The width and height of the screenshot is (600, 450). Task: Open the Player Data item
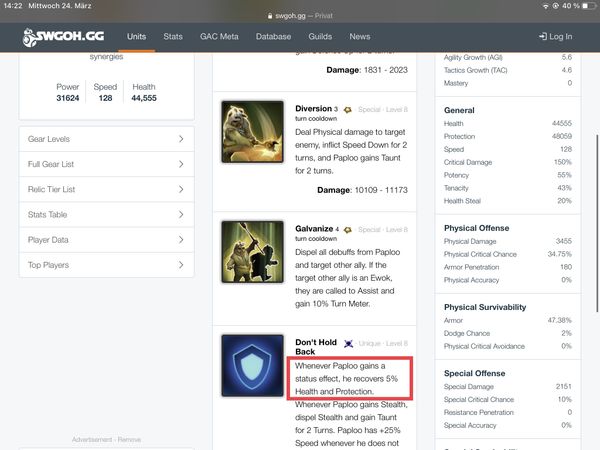pos(106,240)
